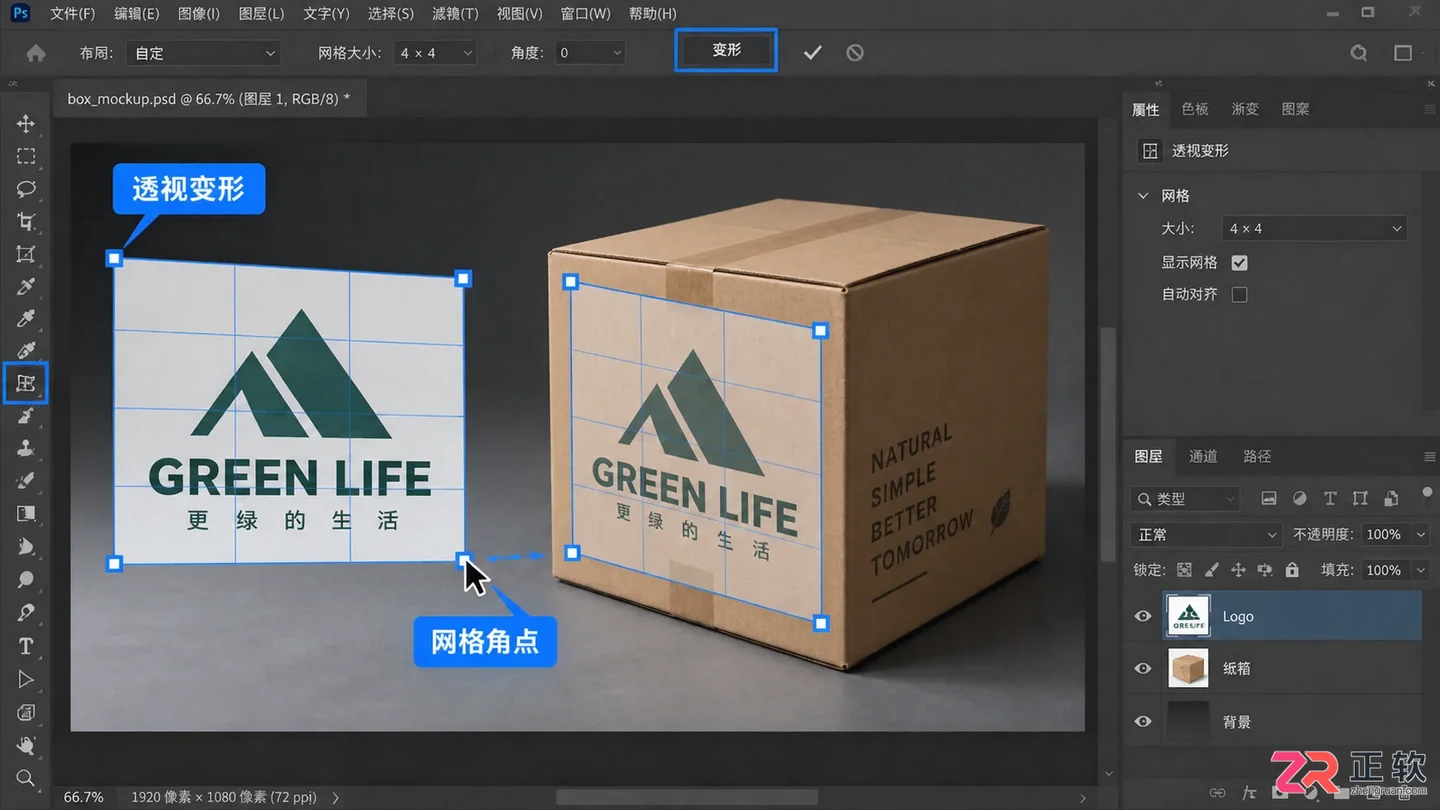Select the Move tool
This screenshot has width=1440, height=810.
pos(26,123)
